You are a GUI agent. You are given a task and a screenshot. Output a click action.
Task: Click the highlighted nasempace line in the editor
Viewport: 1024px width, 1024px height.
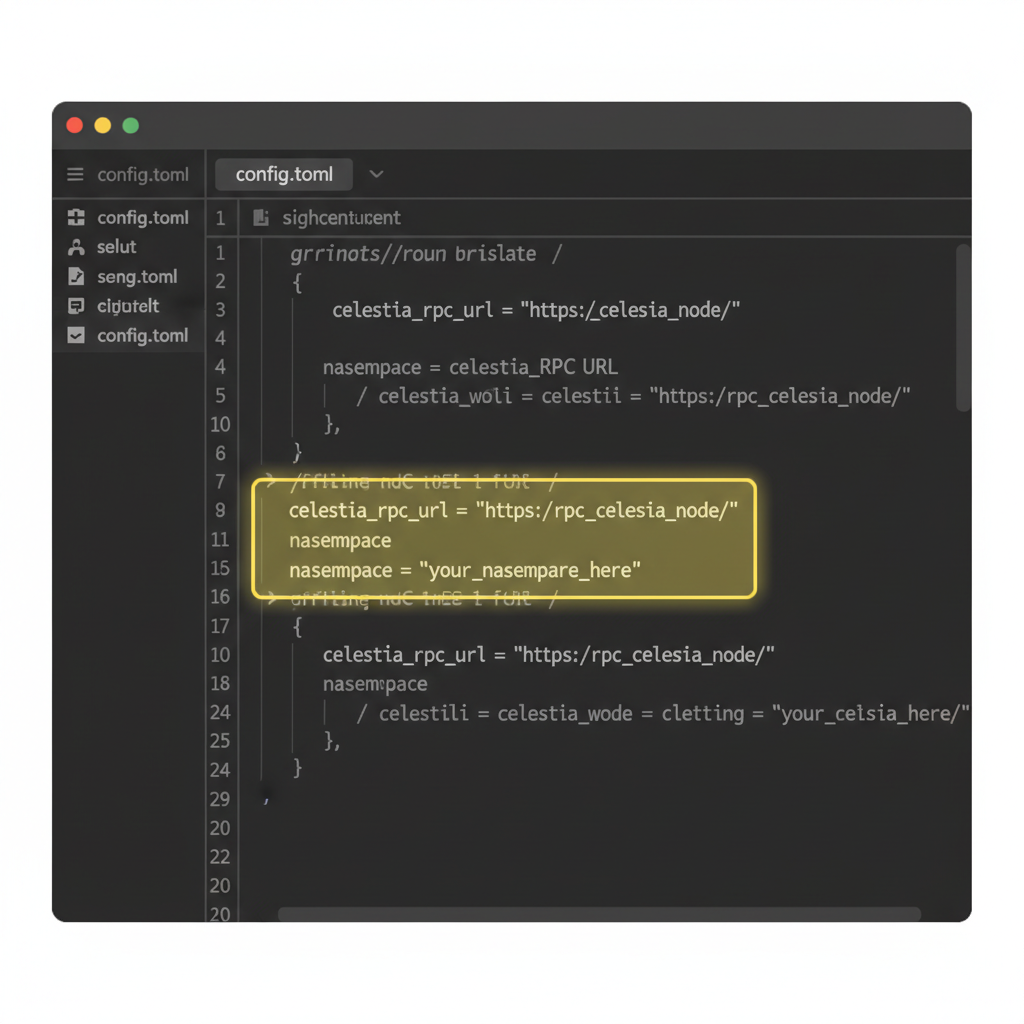340,540
